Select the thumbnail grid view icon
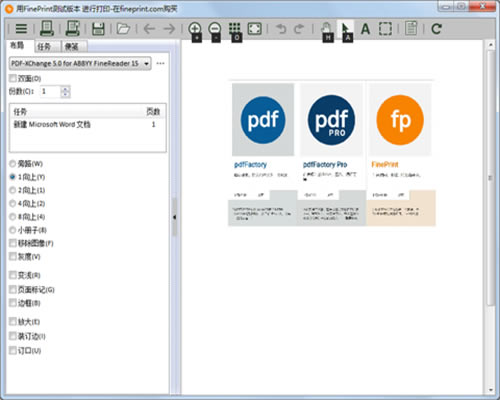The image size is (500, 400). click(x=235, y=29)
